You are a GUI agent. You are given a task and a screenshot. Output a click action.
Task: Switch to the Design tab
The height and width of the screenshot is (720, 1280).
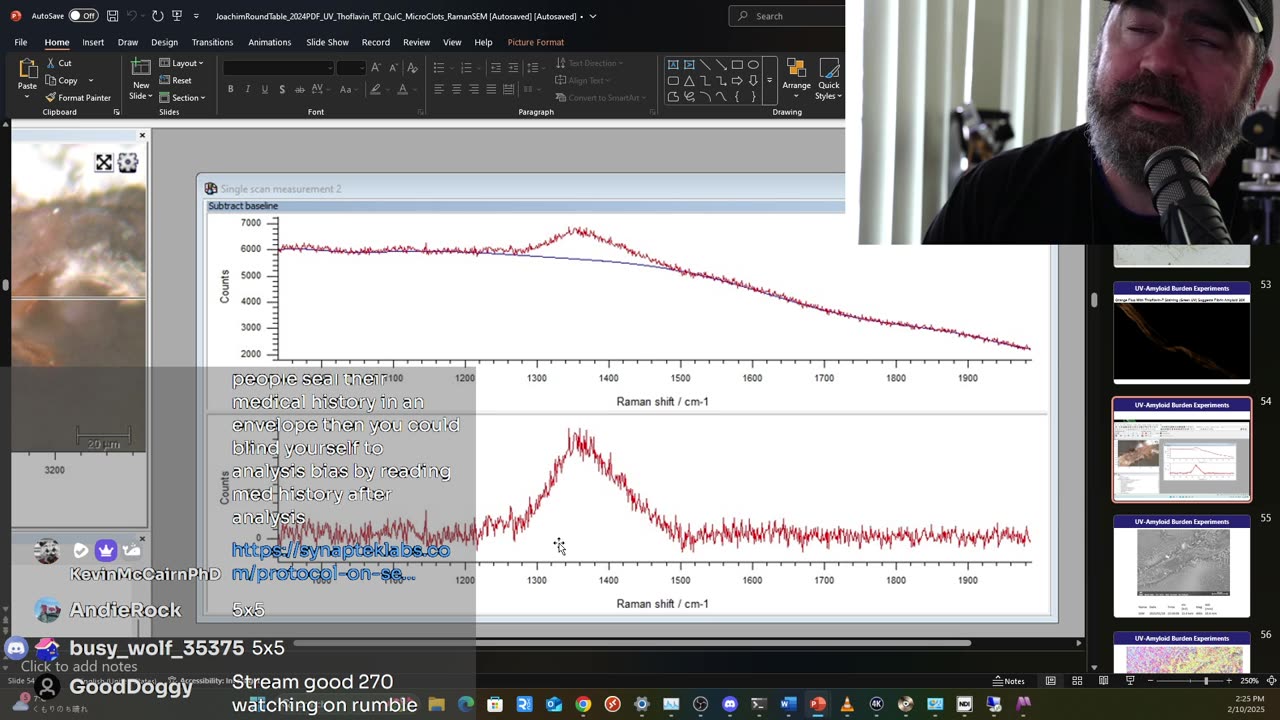164,42
